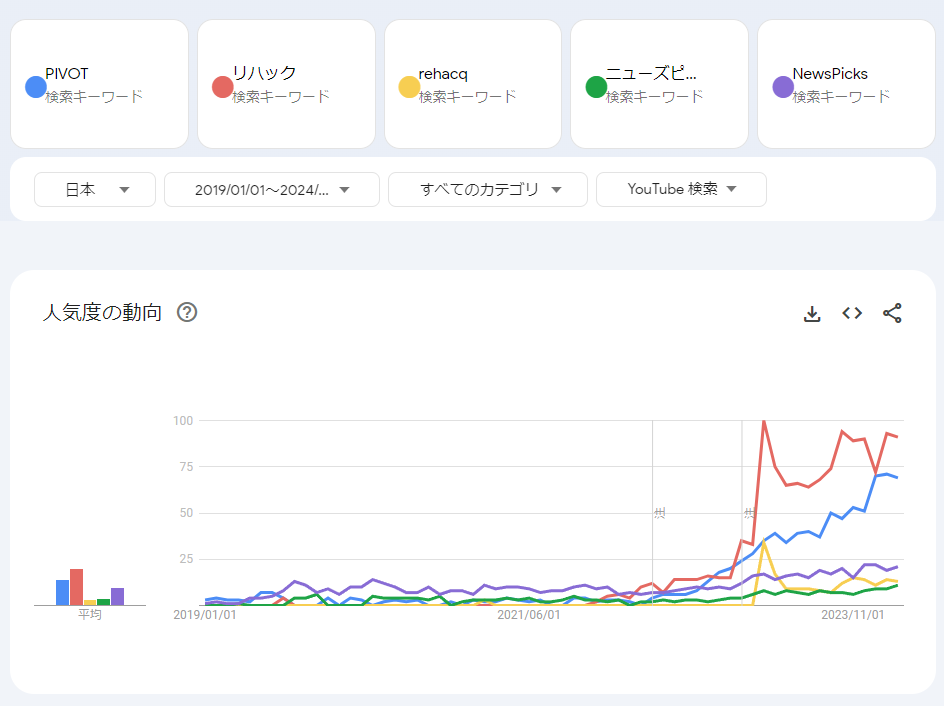
Task: Open the すべてのカテゴリ category dropdown
Action: 488,190
